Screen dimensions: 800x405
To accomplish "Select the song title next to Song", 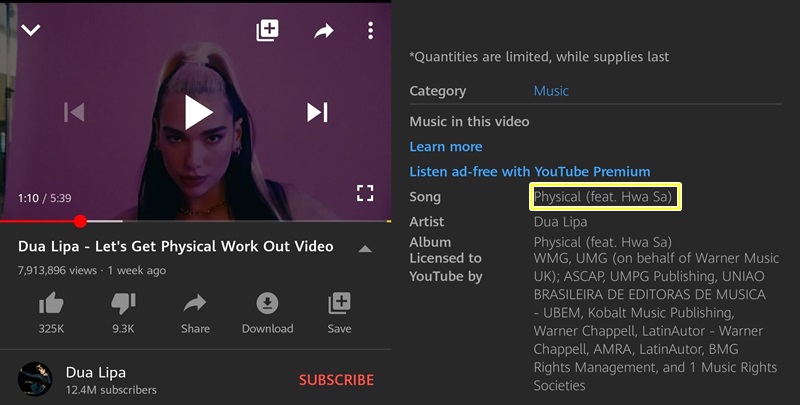I will [603, 197].
